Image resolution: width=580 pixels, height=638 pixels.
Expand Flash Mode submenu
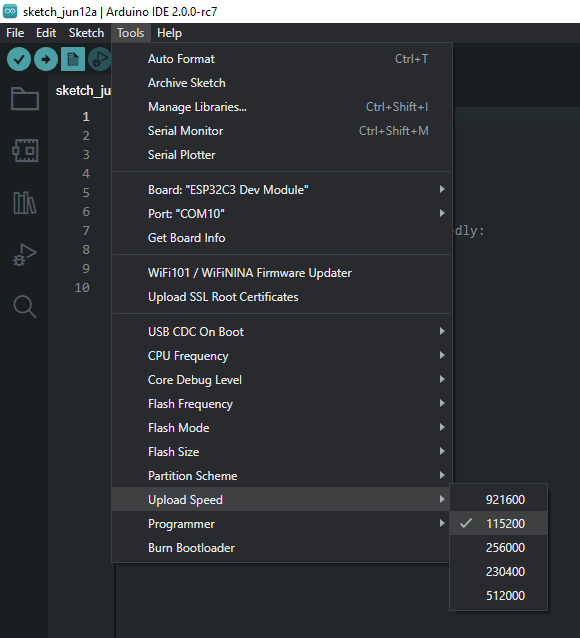pos(282,428)
